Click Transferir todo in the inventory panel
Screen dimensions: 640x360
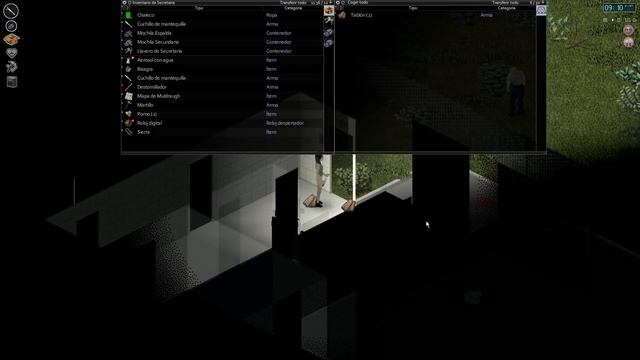[293, 2]
